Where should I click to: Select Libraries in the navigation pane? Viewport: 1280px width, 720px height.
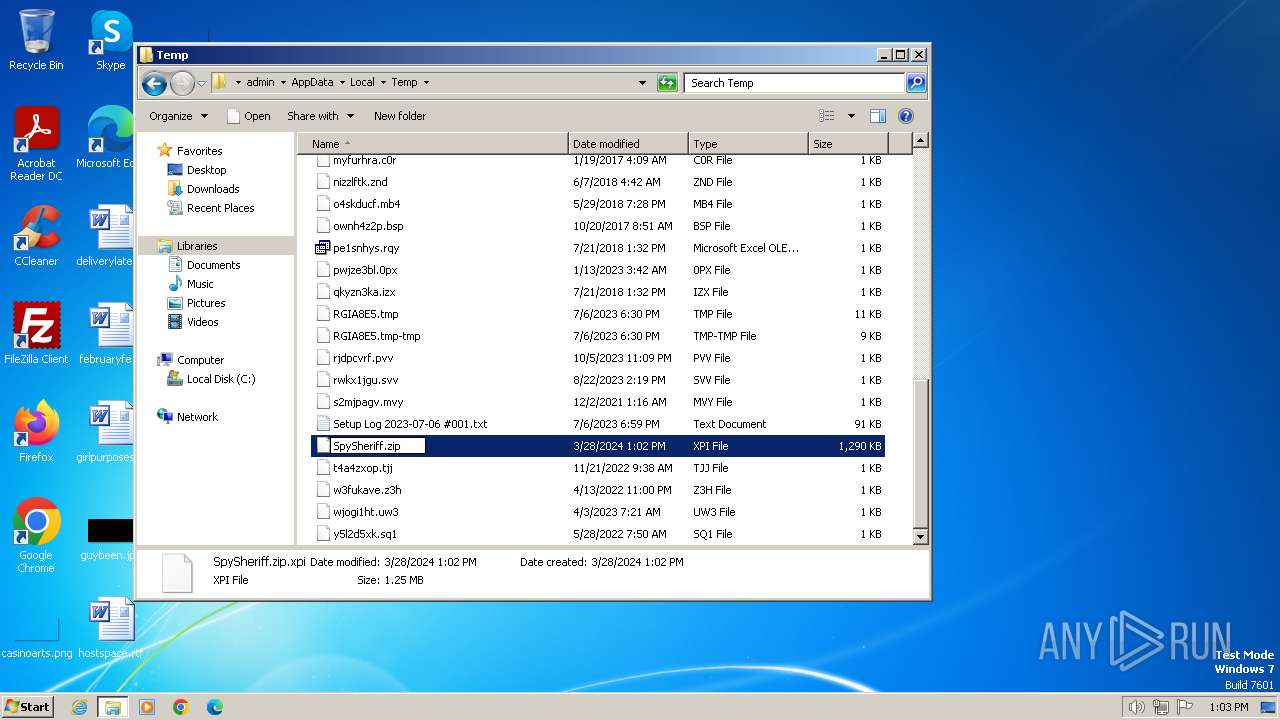point(197,246)
